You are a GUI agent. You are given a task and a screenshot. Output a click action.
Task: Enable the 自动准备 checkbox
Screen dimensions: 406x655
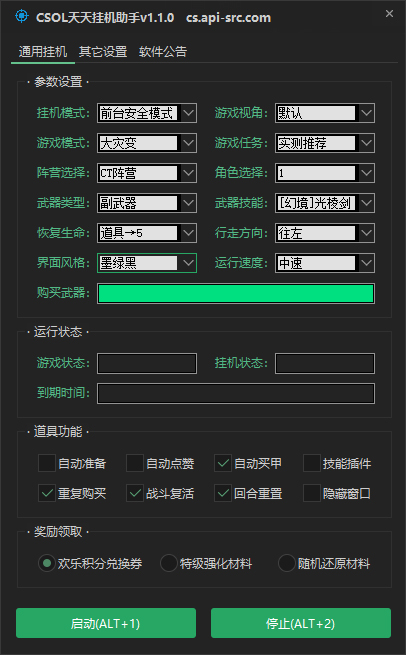(x=47, y=463)
